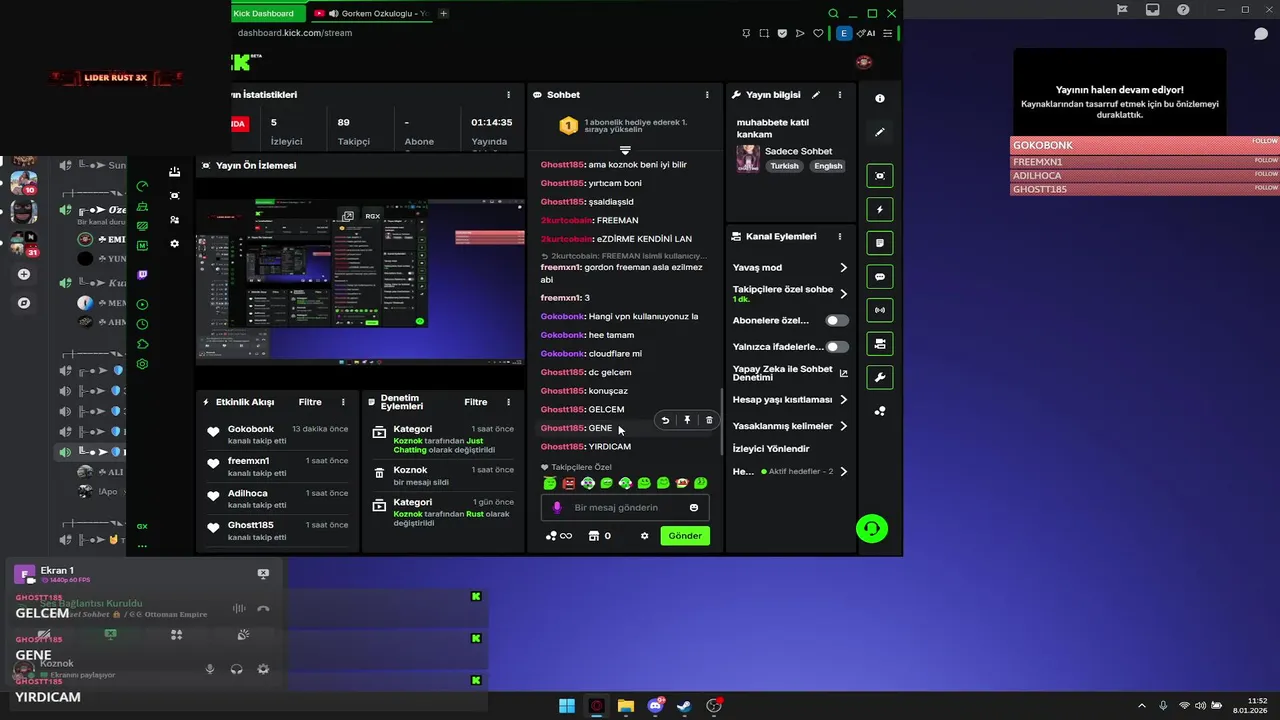Viewport: 1280px width, 720px height.
Task: Click the pencil icon in the right rail
Action: pos(880,132)
